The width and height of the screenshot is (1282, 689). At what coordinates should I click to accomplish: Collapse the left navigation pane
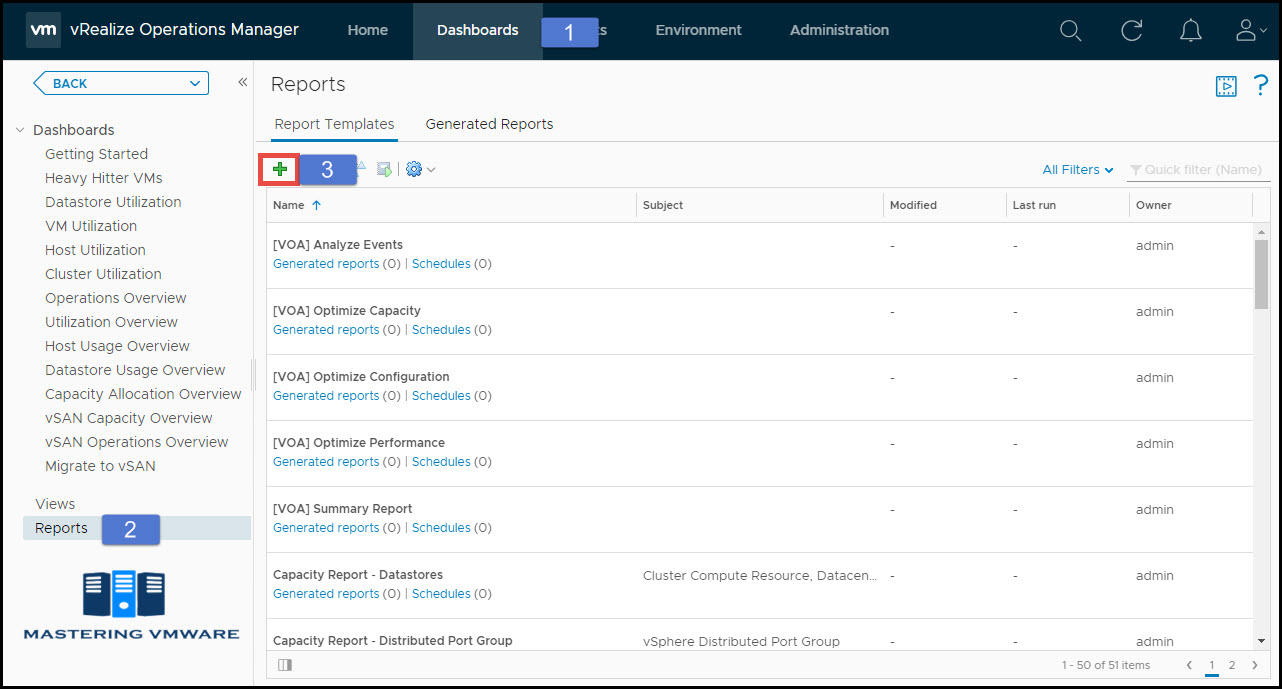pyautogui.click(x=242, y=83)
